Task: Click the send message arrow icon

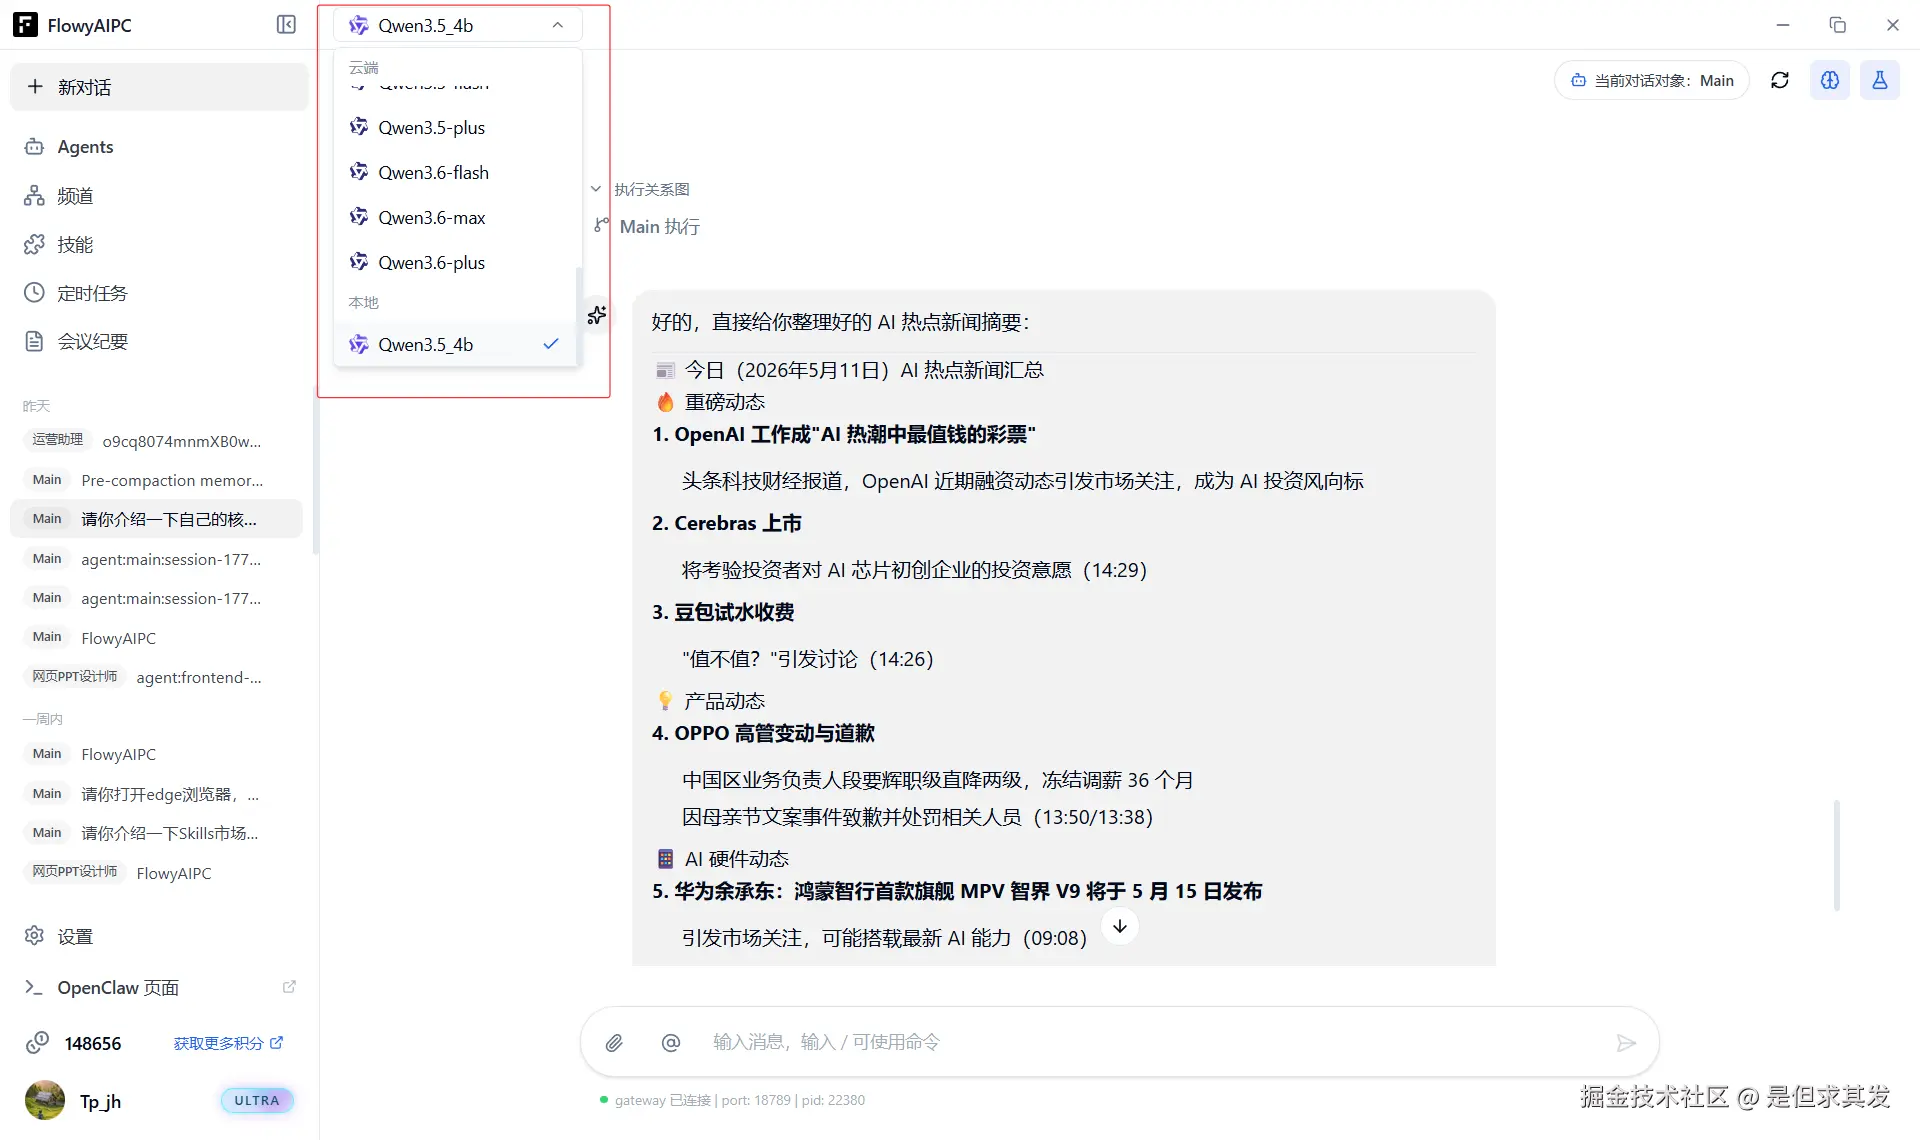Action: [x=1626, y=1043]
